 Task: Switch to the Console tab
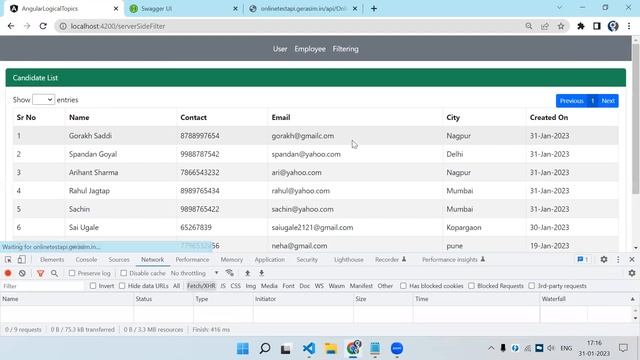coord(86,260)
